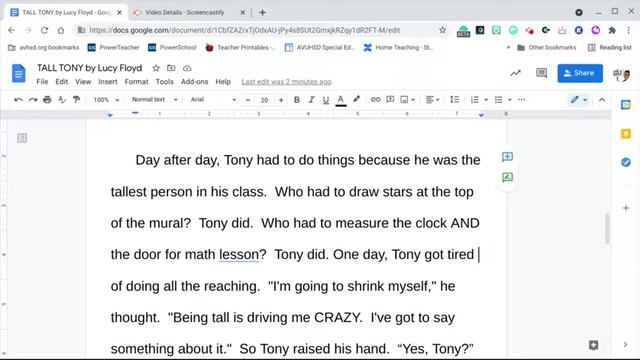
Task: Decrease font size with minus button
Action: (x=248, y=100)
